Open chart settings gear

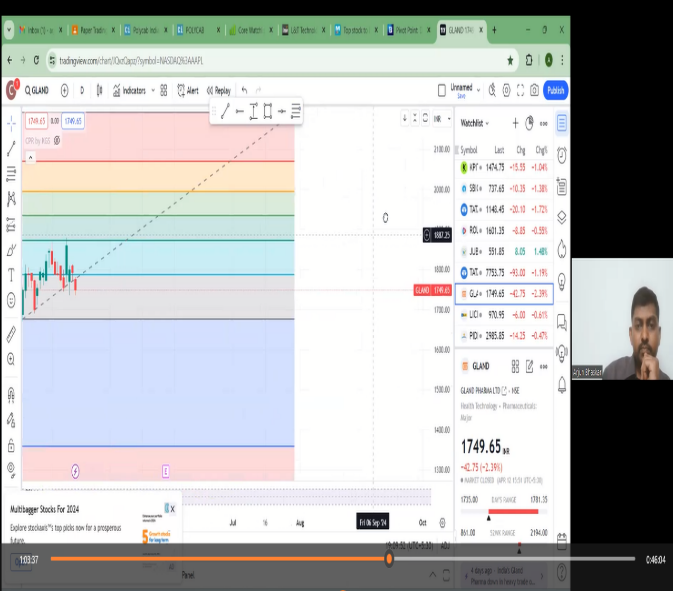(x=506, y=91)
